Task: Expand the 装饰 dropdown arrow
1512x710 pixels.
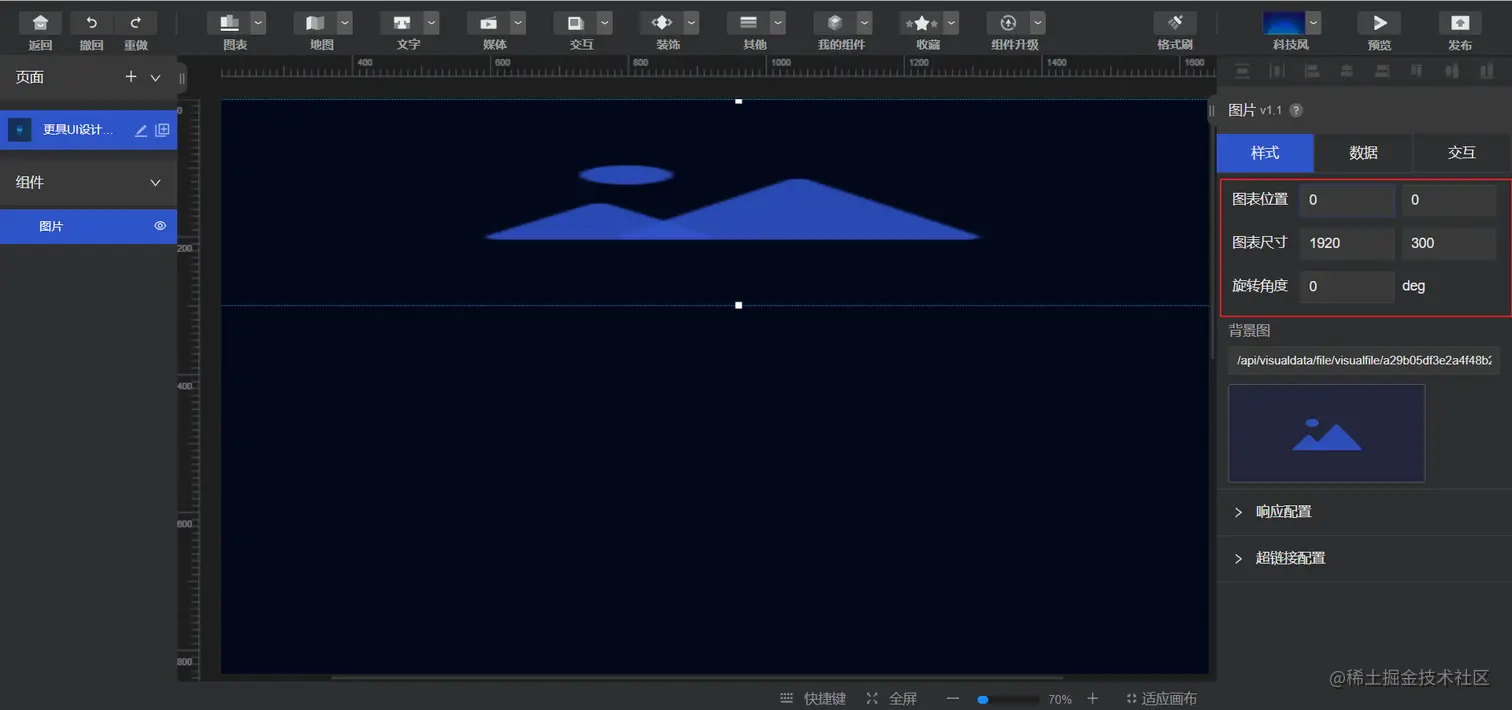Action: pos(691,23)
